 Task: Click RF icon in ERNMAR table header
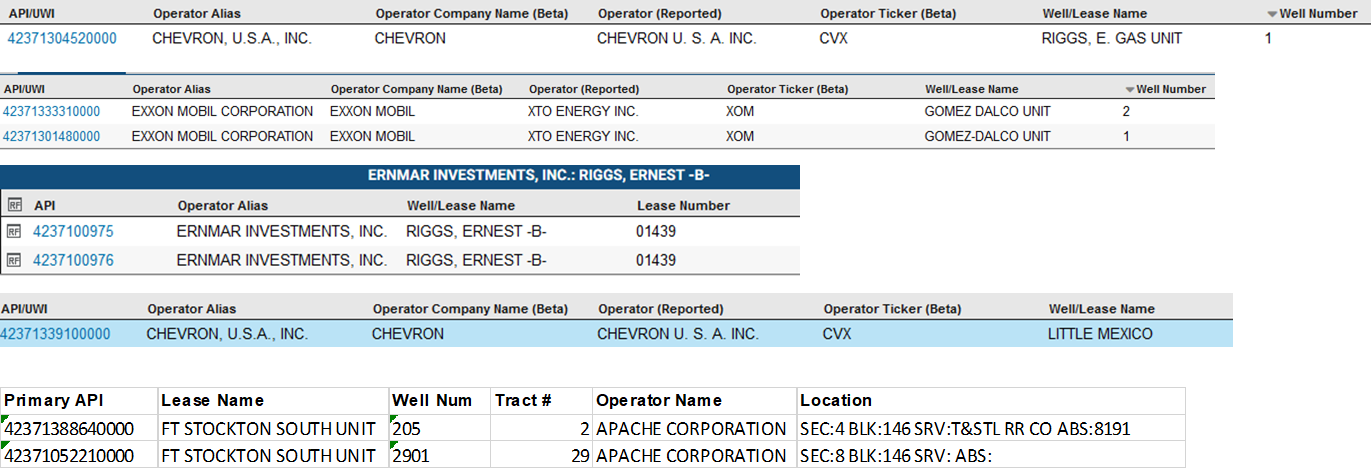pyautogui.click(x=14, y=204)
